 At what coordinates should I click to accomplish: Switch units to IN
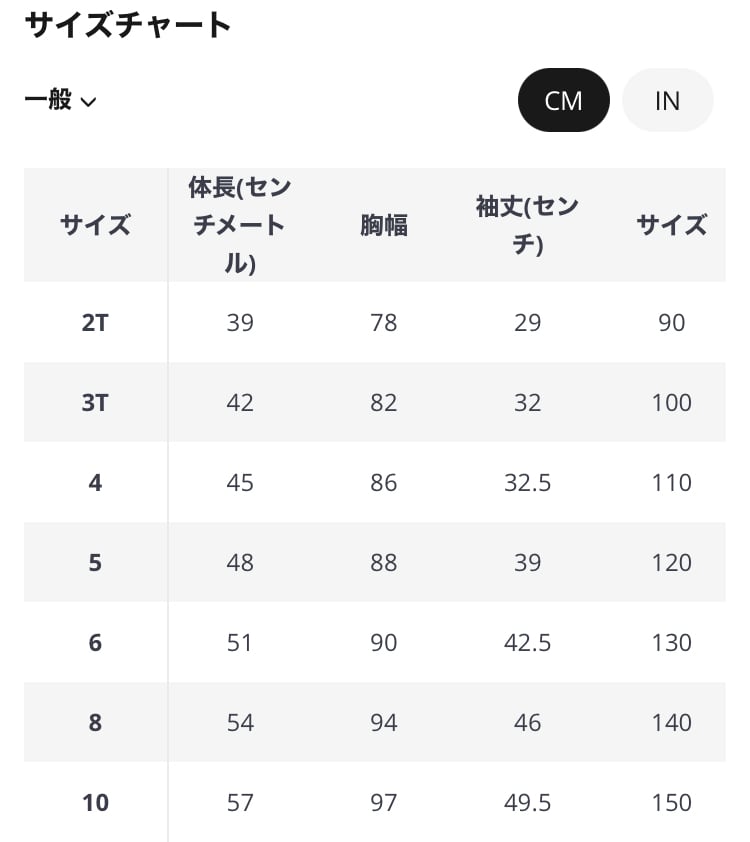tap(667, 100)
